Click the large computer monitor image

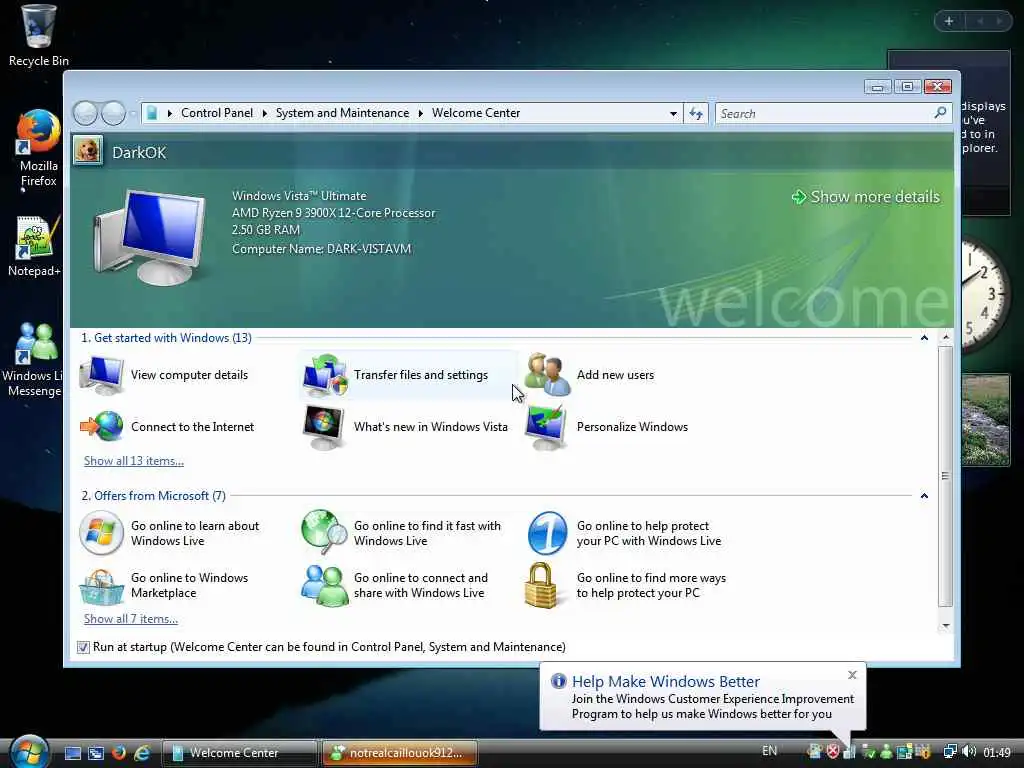click(x=150, y=238)
